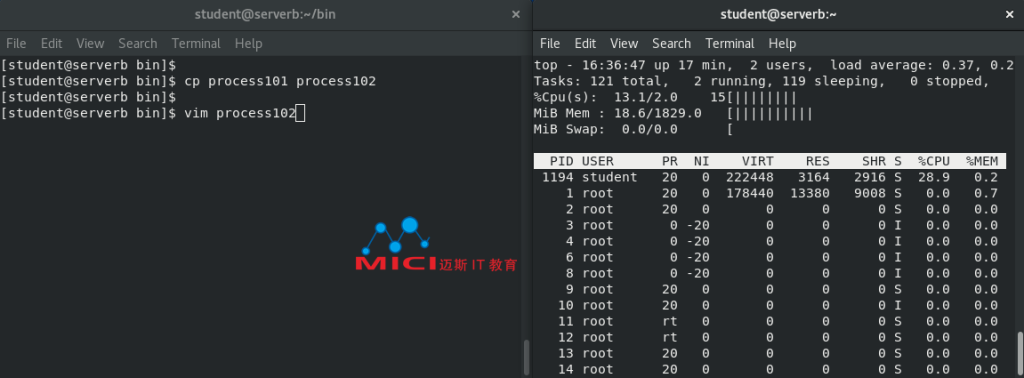Click the 'vim process102' command text

240,114
